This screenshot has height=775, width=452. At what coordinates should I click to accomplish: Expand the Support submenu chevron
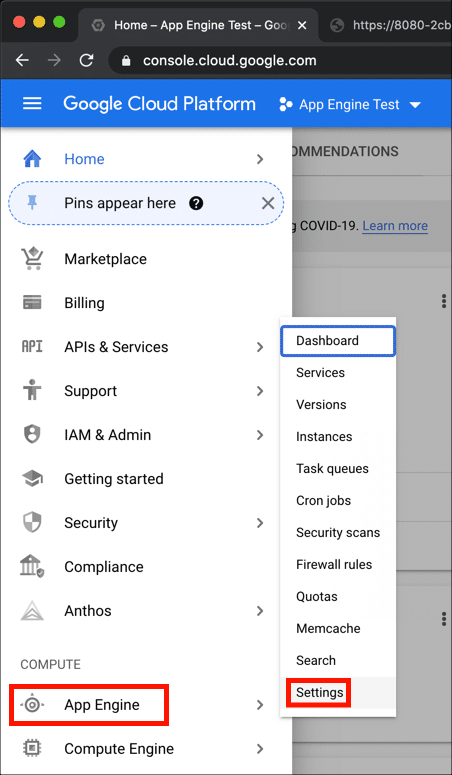tap(260, 391)
